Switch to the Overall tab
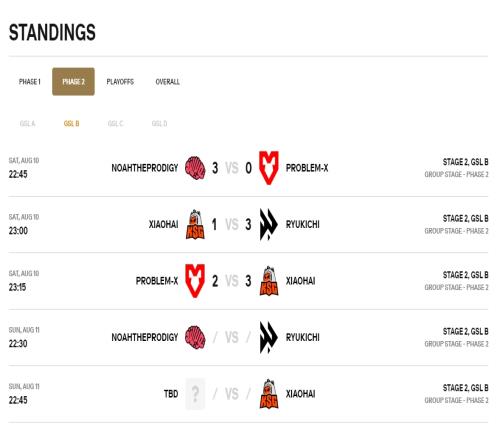This screenshot has height=440, width=500. [168, 82]
